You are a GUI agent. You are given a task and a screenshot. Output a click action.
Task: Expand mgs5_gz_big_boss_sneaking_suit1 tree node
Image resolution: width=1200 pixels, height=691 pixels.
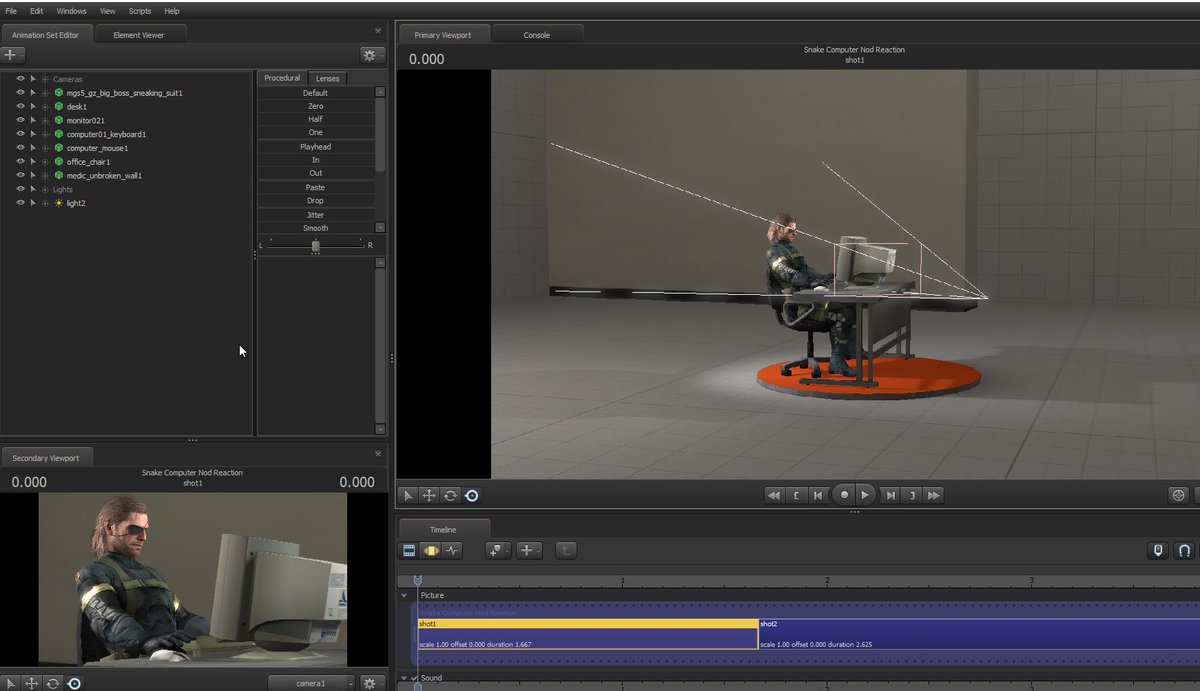coord(45,93)
